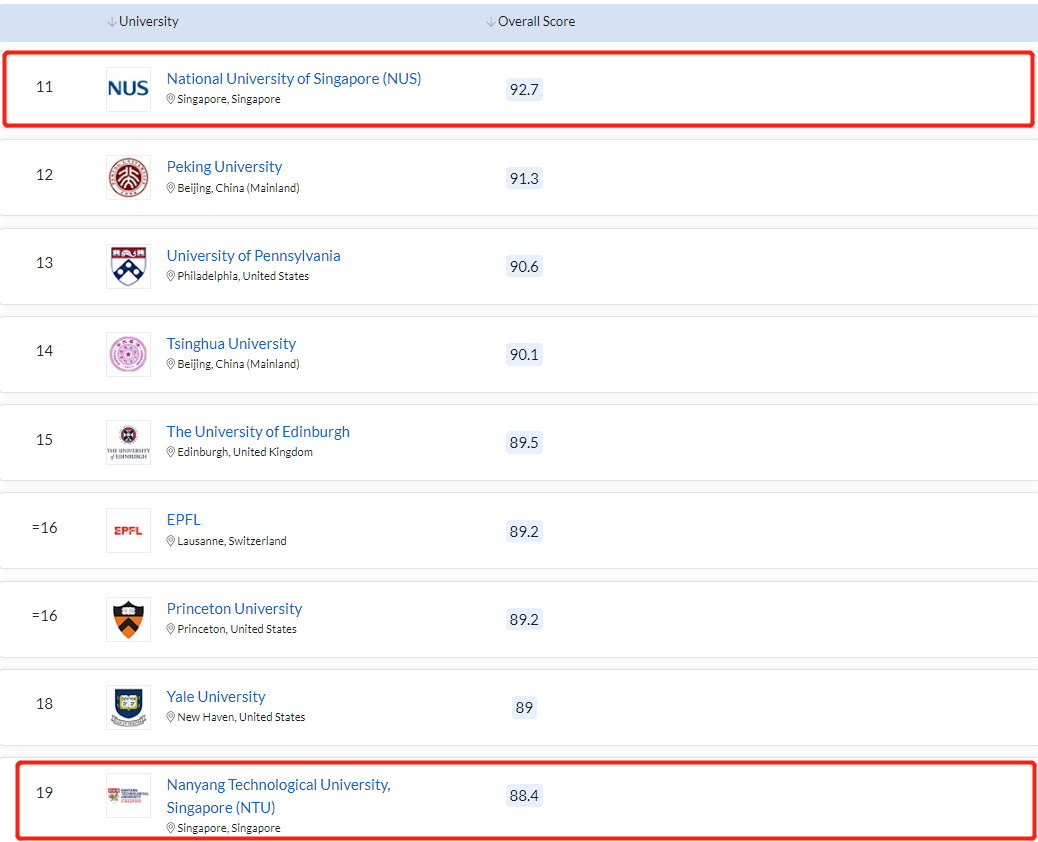This screenshot has width=1038, height=842.
Task: Open Nanyang Technological University, Singapore (NTU) link
Action: click(279, 796)
